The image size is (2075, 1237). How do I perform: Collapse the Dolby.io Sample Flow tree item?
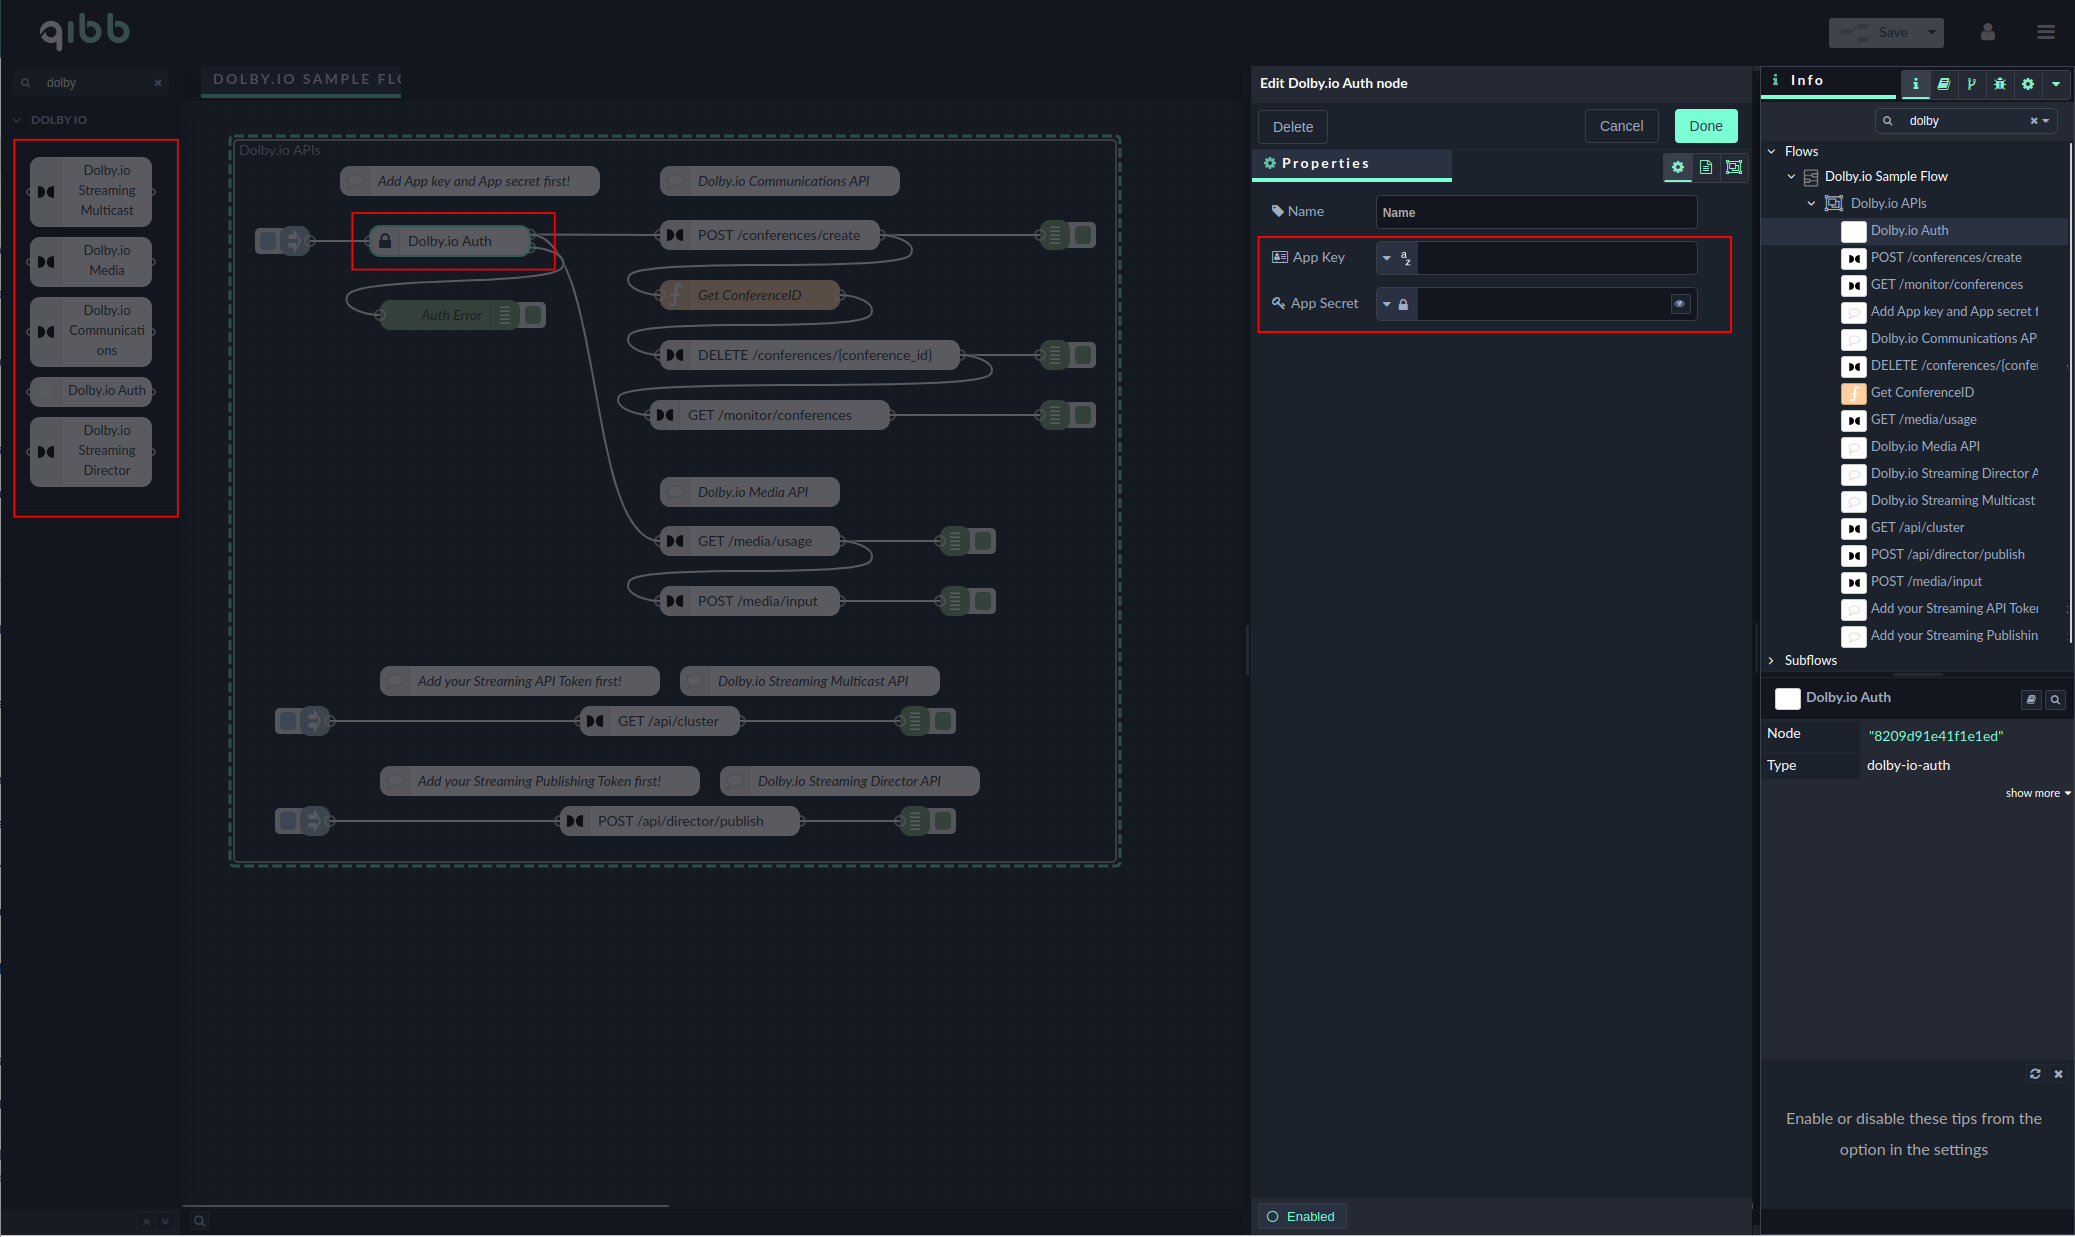tap(1791, 176)
